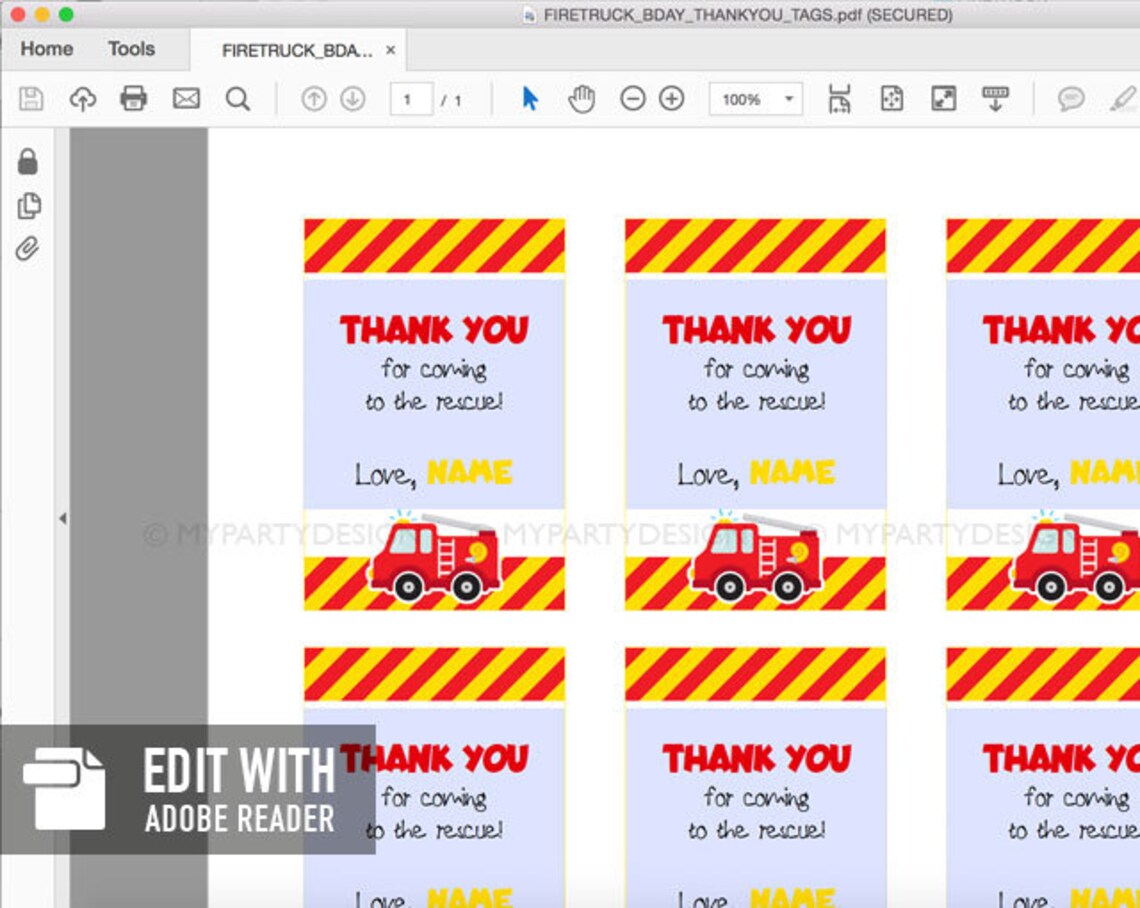Screen dimensions: 1140x908
Task: Go to next page arrow
Action: 353,98
